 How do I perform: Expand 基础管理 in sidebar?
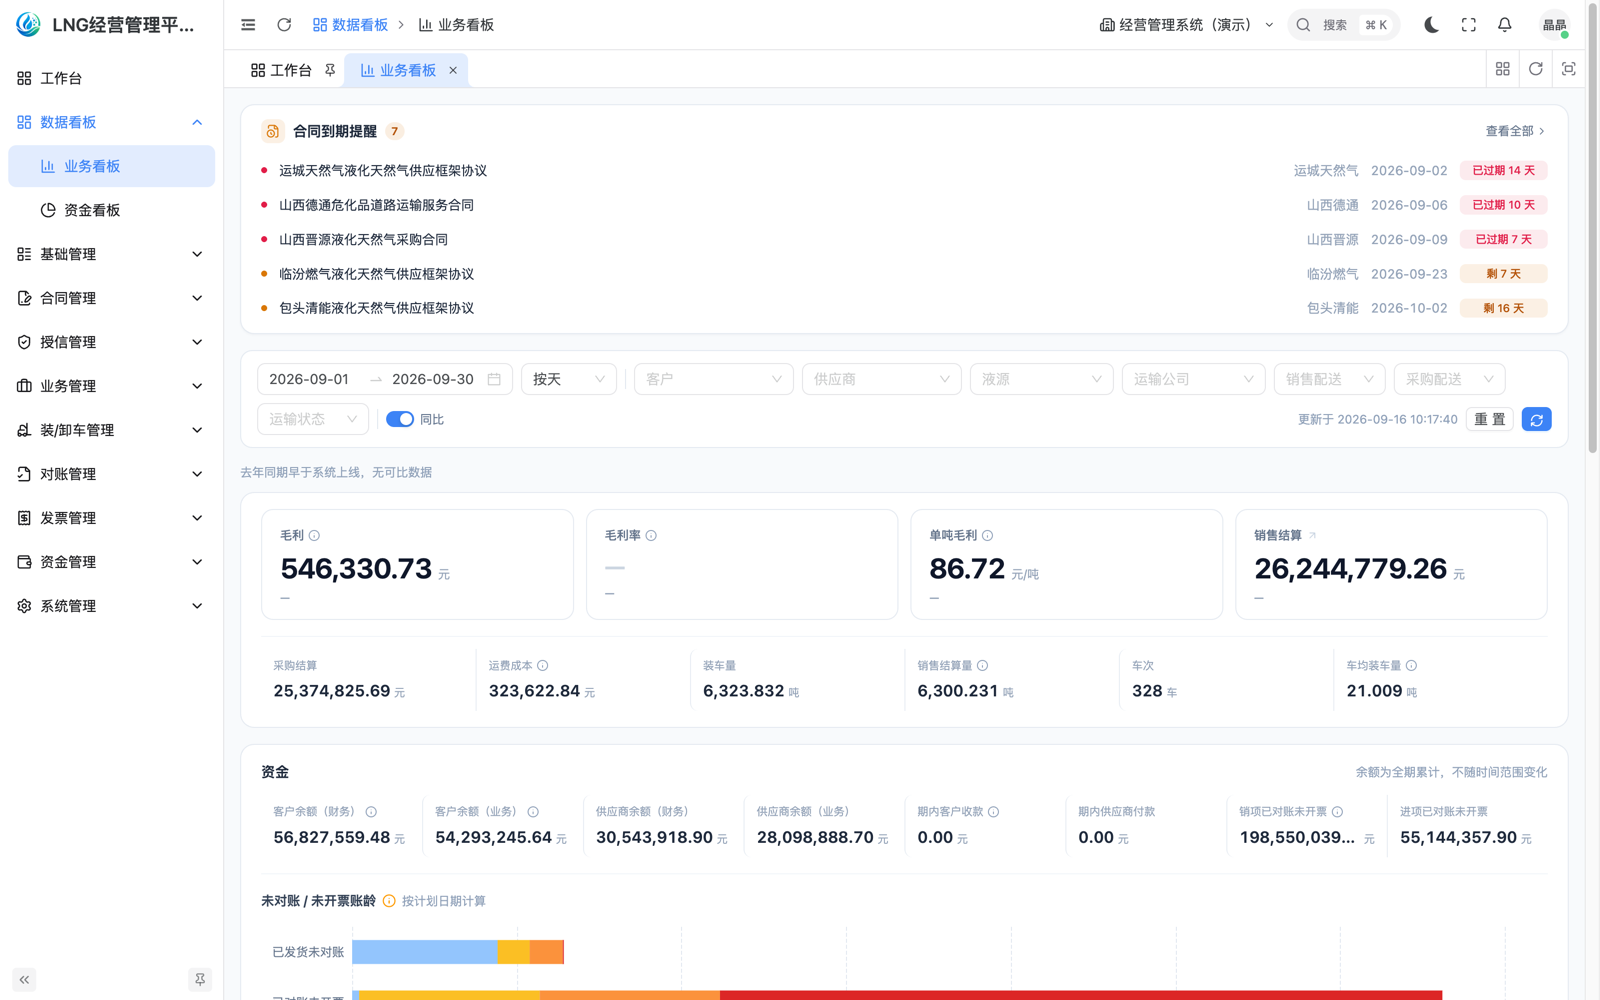[x=111, y=254]
